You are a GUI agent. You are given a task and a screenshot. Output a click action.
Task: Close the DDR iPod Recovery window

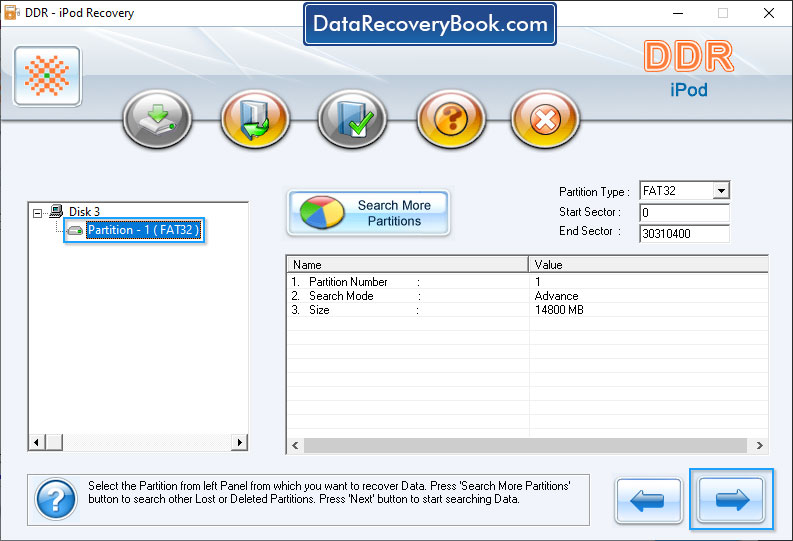769,13
